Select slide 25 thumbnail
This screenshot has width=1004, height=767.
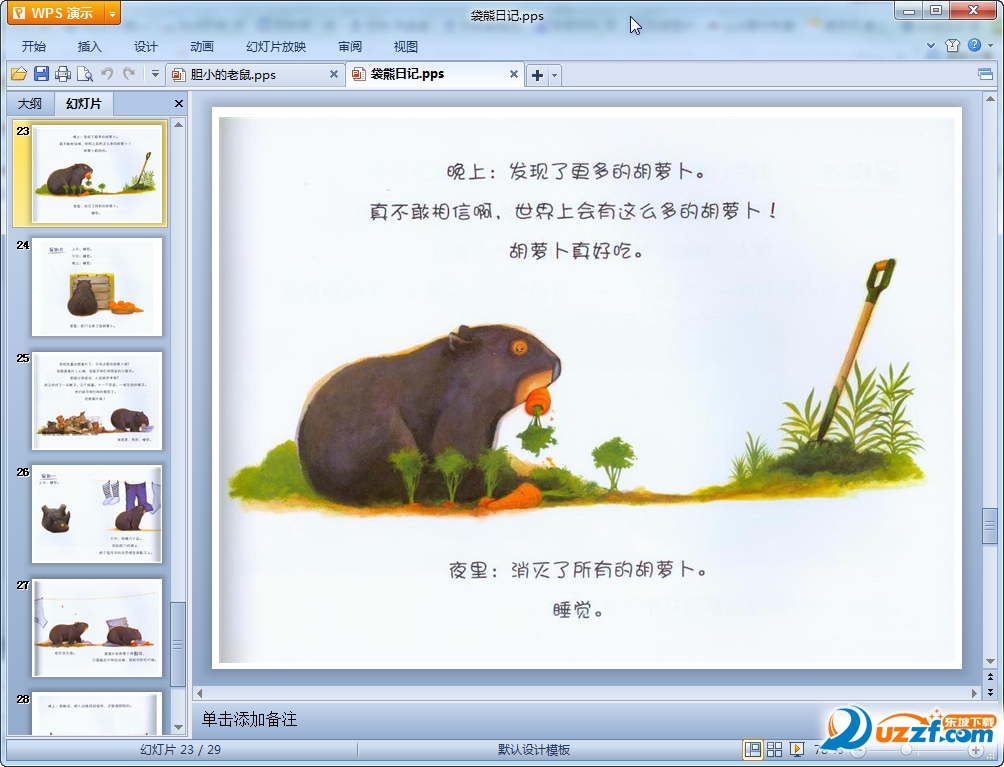97,401
